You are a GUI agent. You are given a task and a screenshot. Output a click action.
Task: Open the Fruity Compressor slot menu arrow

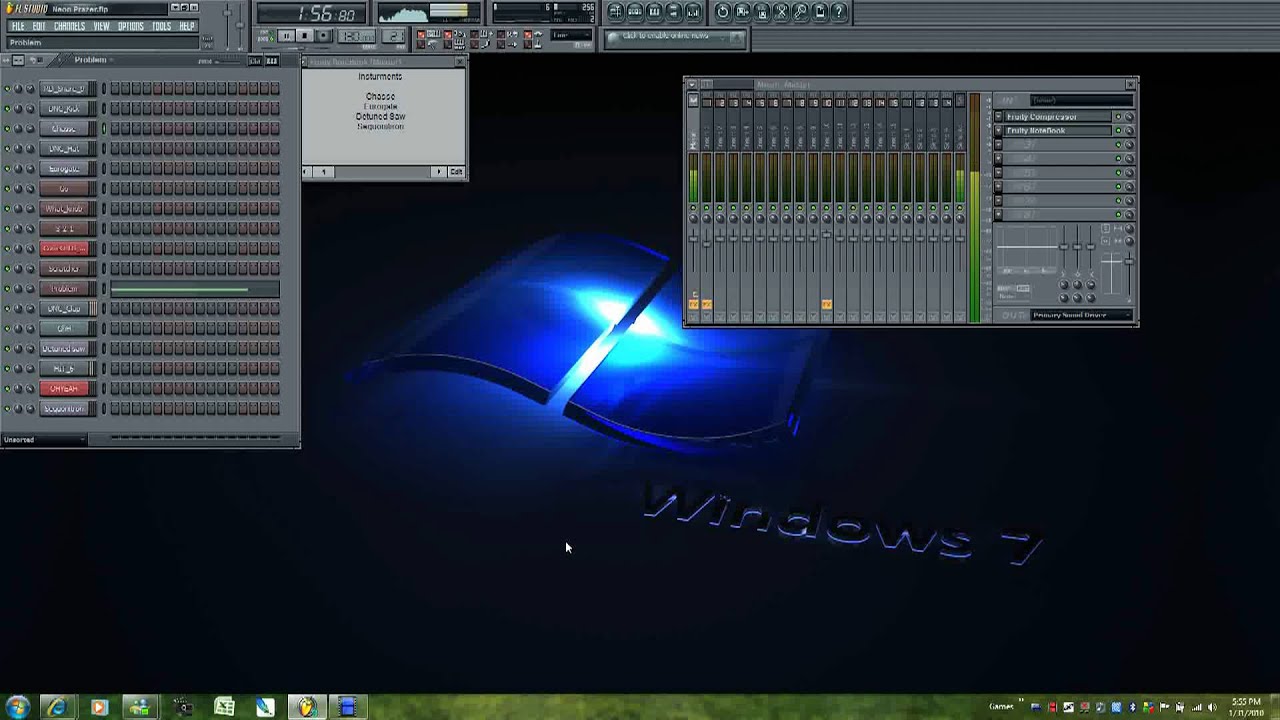click(998, 117)
